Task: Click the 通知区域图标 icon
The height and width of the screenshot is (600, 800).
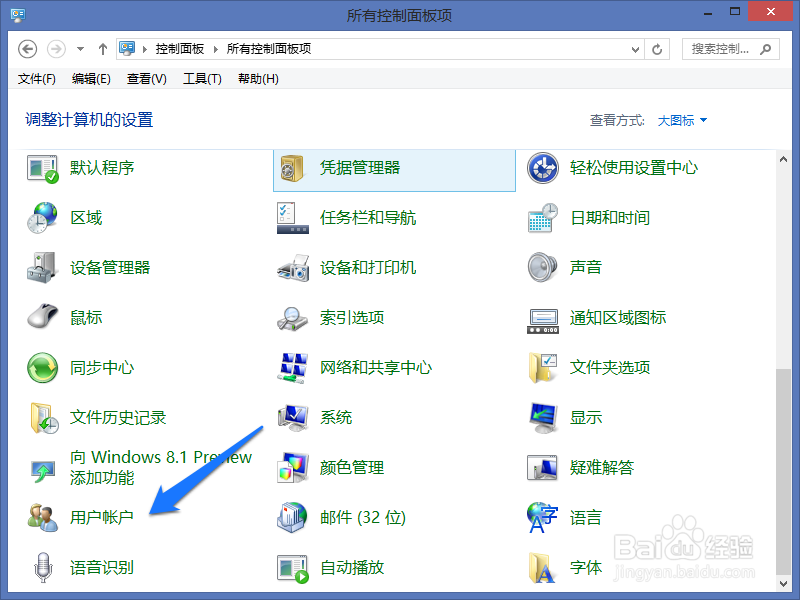Action: pos(543,321)
